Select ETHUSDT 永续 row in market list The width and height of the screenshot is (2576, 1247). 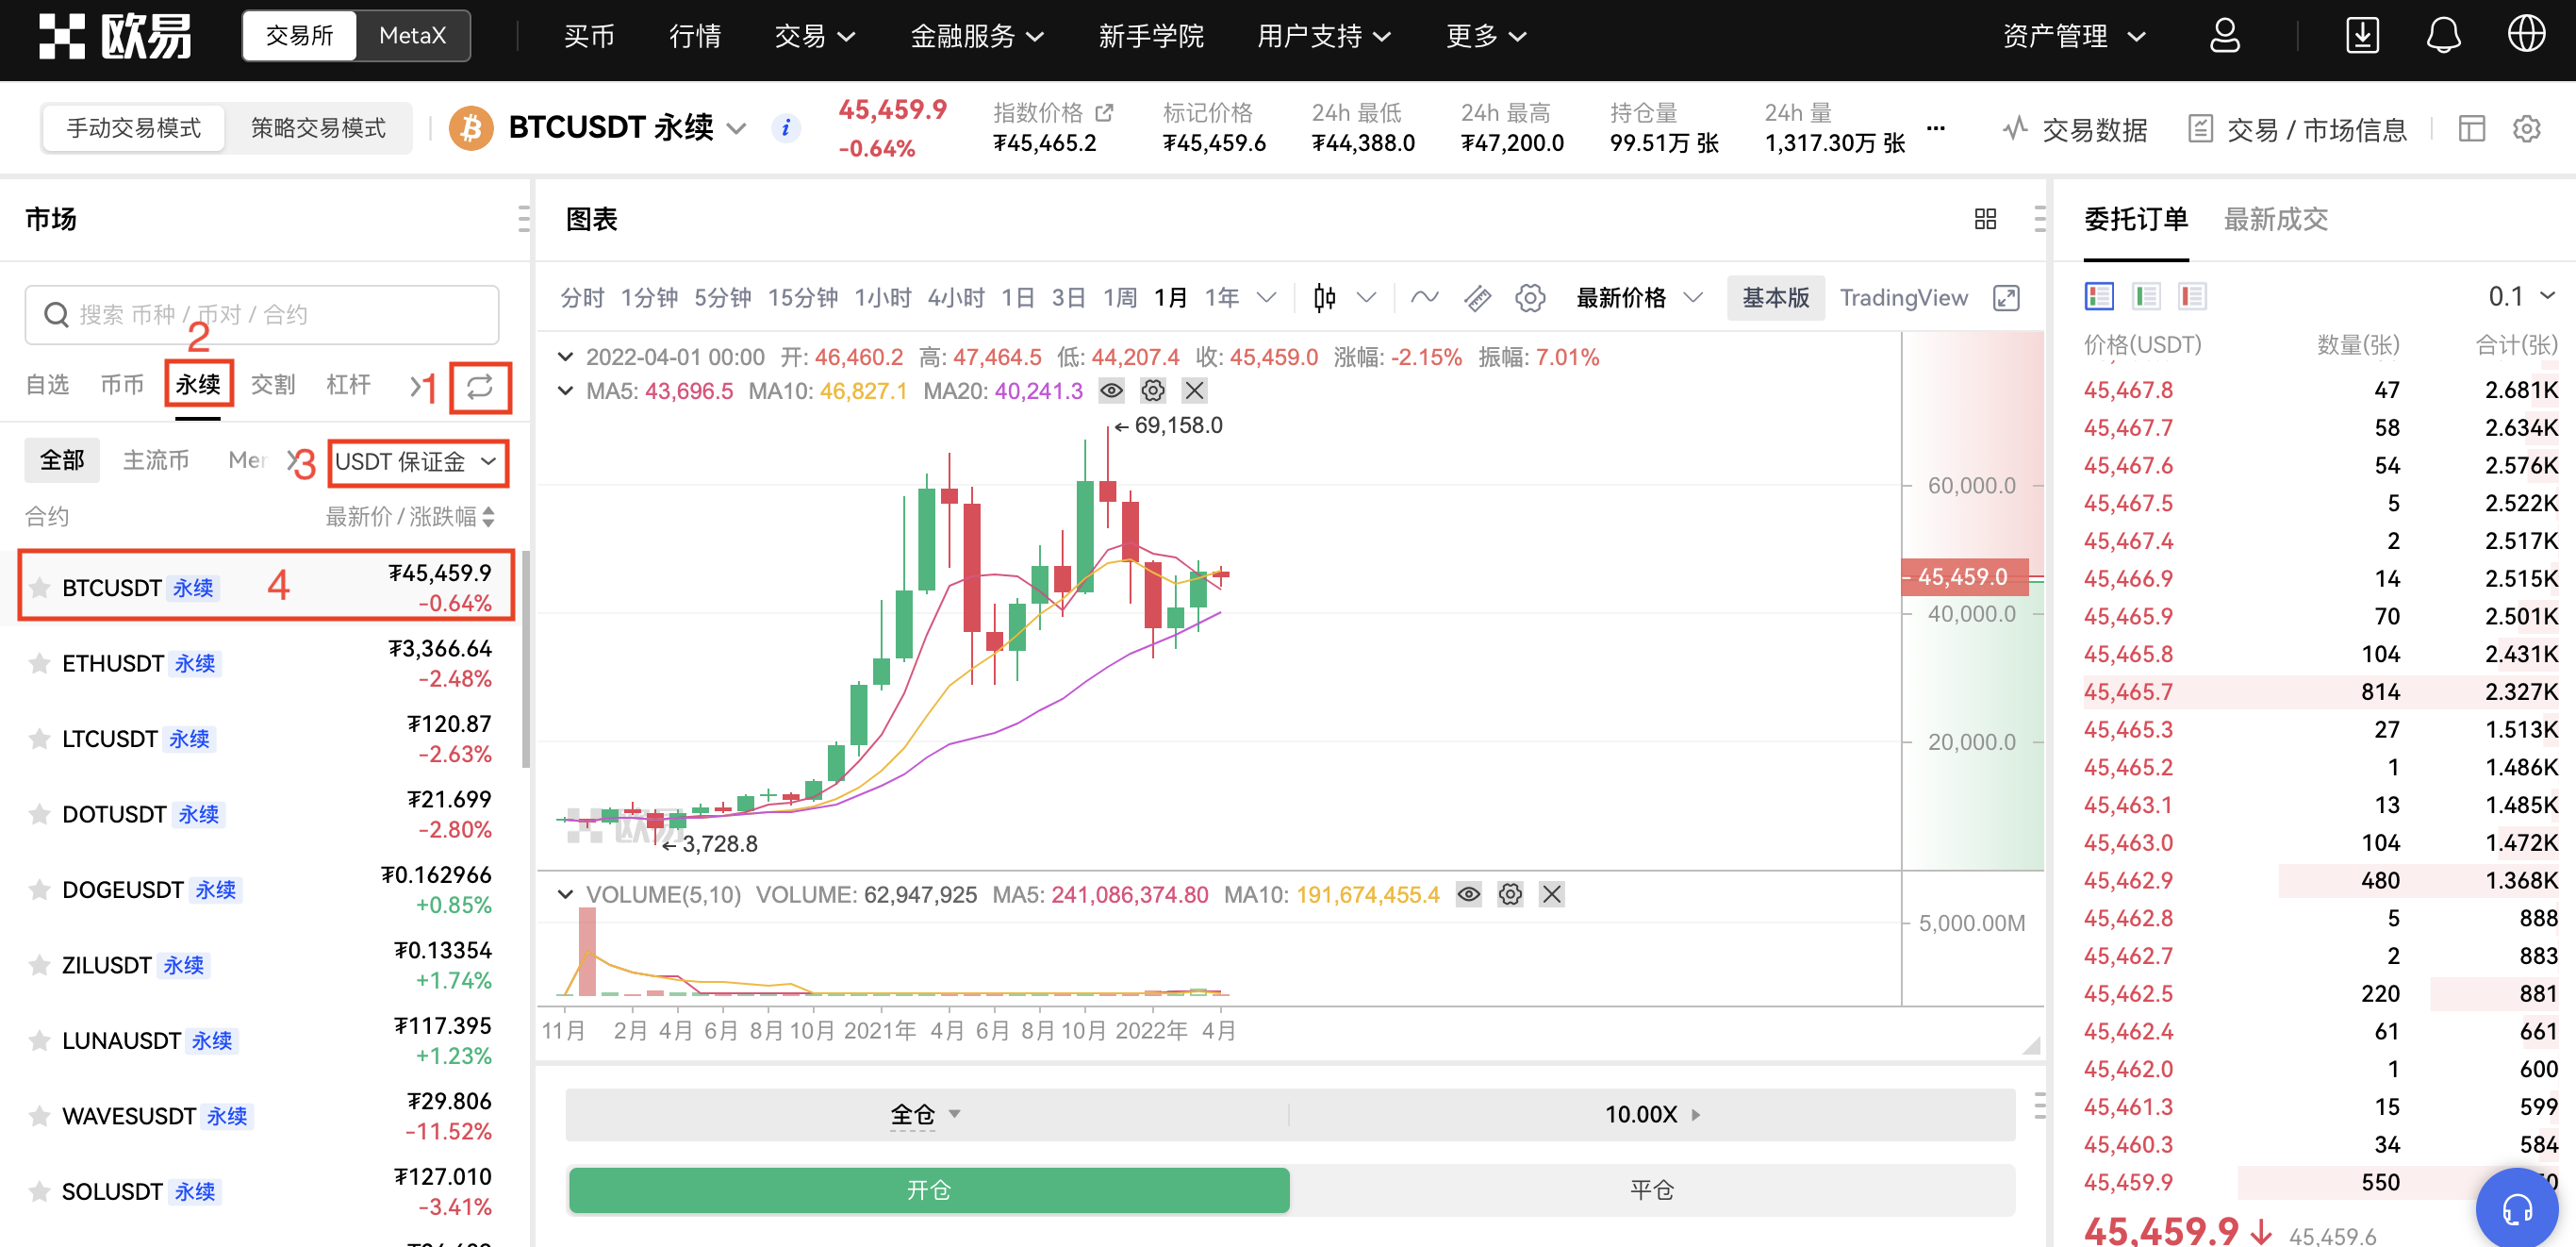coord(262,663)
